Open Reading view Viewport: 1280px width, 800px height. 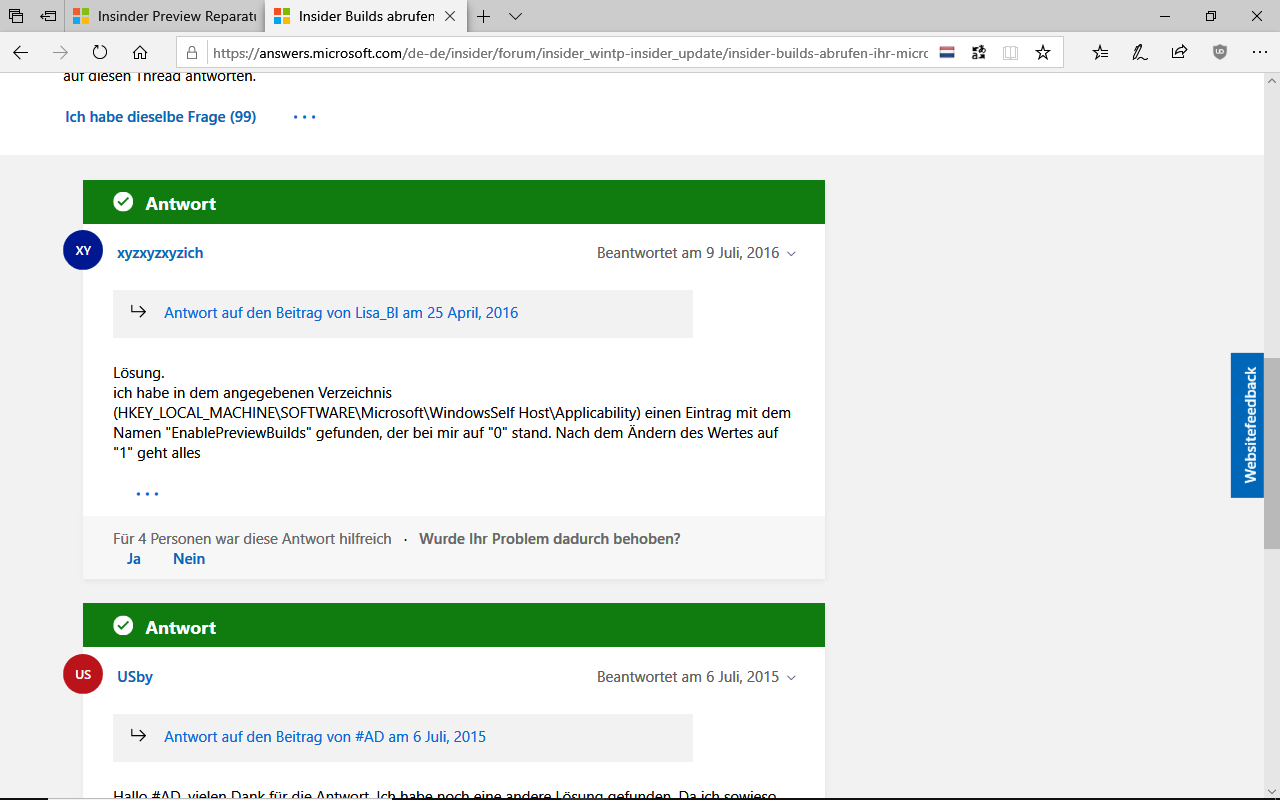tap(1011, 53)
